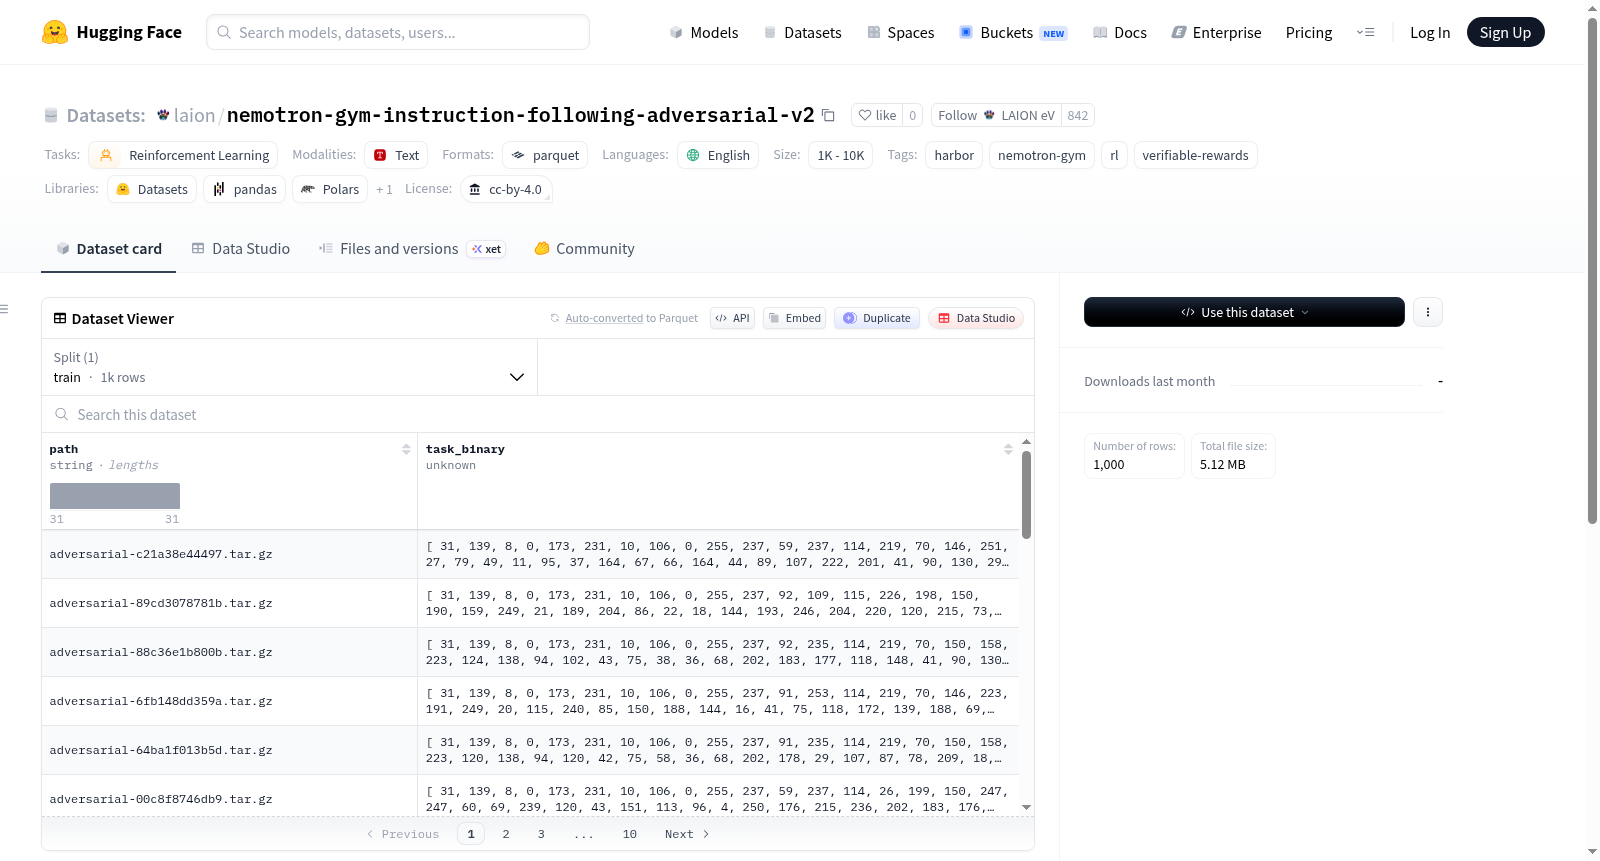Screen dimensions: 1600x861
Task: Expand the navigation more-menu icon
Action: [x=1365, y=32]
